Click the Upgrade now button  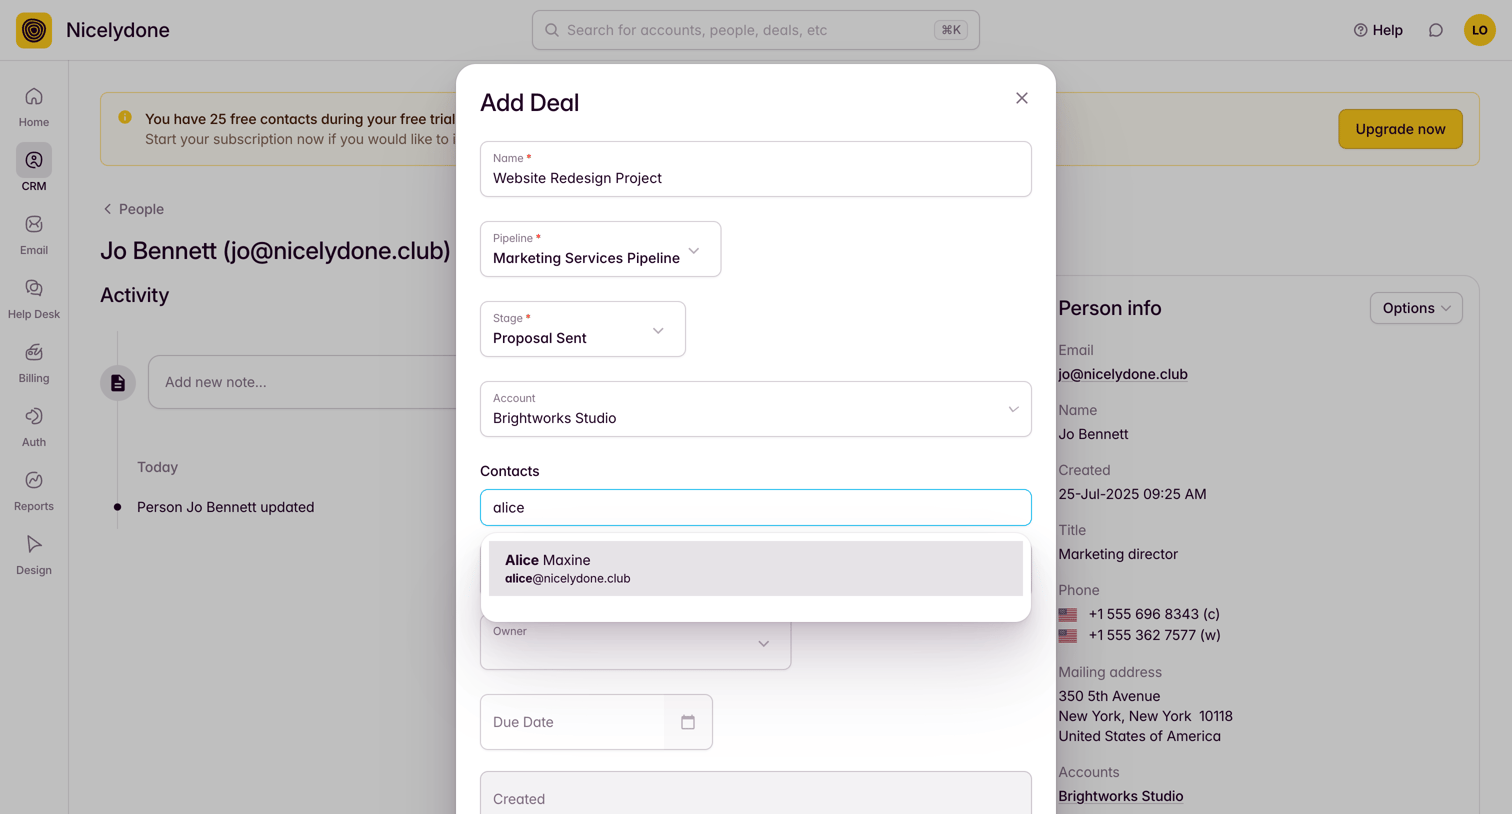1400,129
